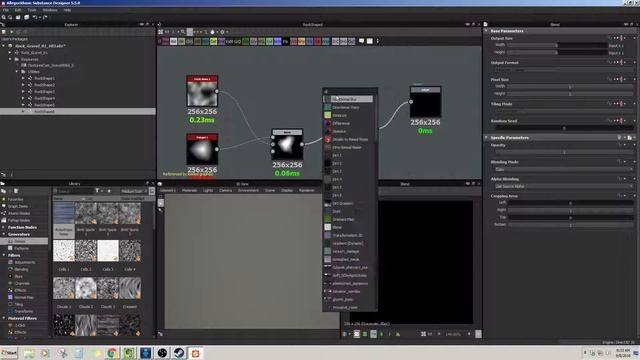The width and height of the screenshot is (640, 360).
Task: Open the Materials menu in the 3D view
Action: (189, 190)
